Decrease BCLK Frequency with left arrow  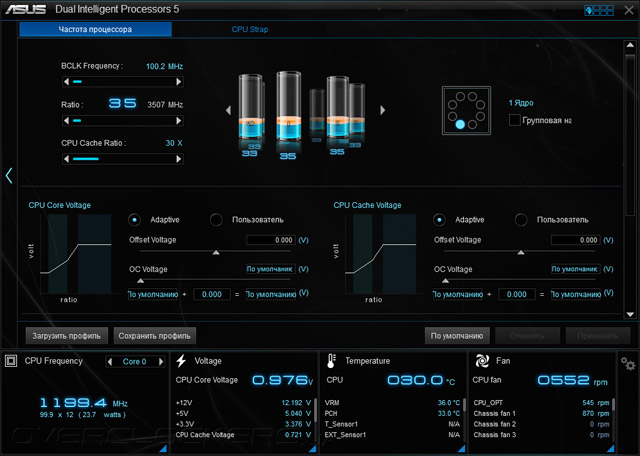(x=67, y=82)
